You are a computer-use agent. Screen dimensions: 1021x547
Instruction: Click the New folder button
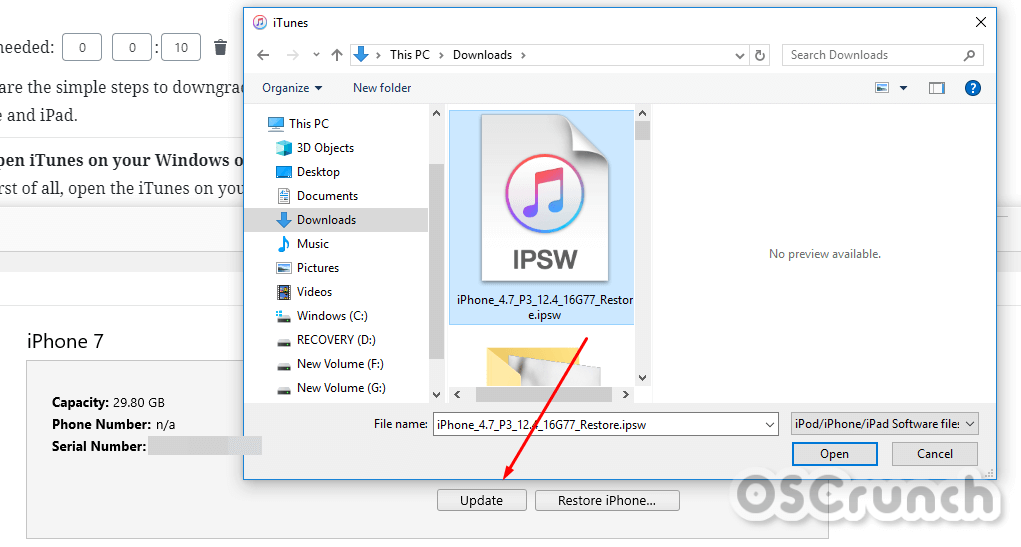pyautogui.click(x=382, y=88)
